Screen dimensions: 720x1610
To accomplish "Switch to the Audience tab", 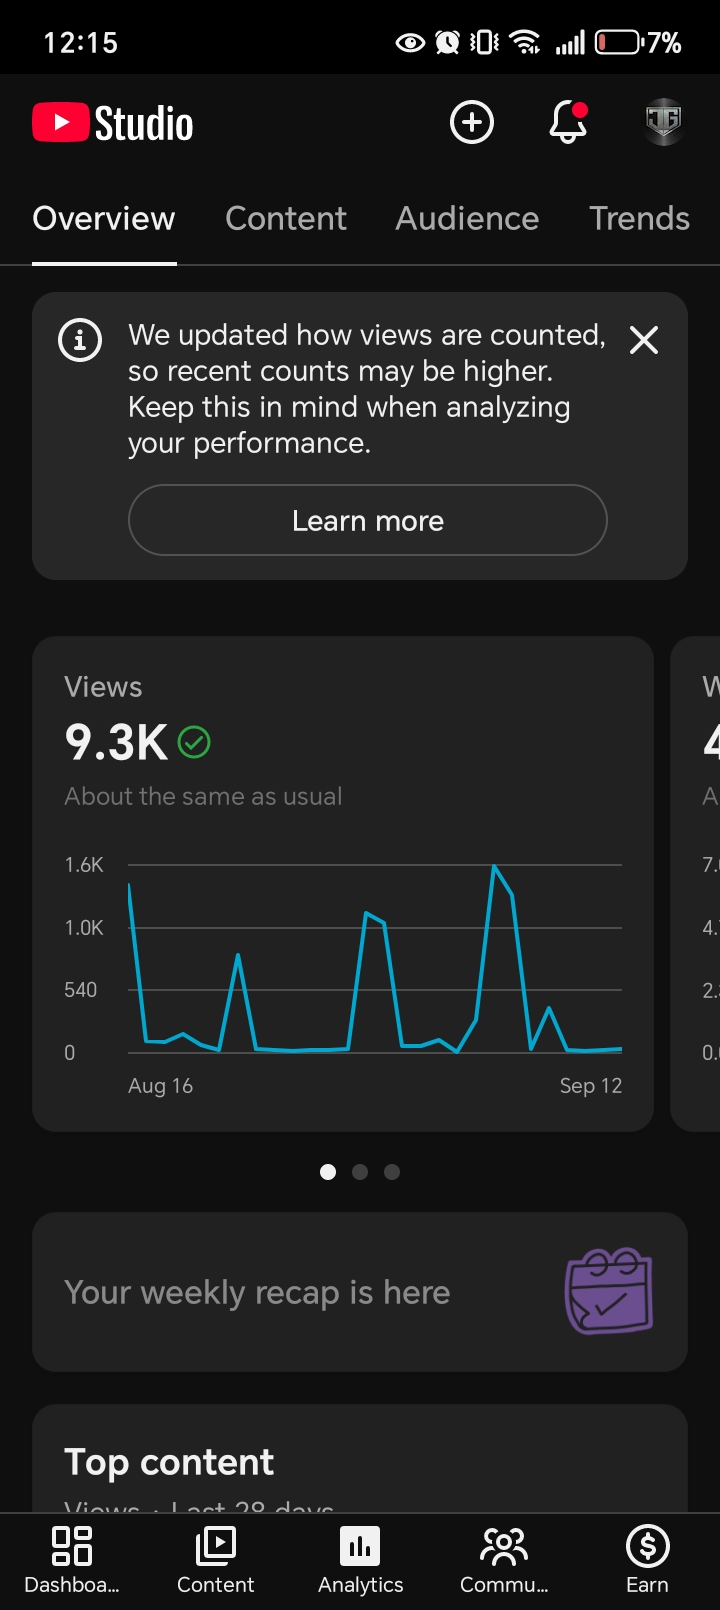I will tap(467, 218).
